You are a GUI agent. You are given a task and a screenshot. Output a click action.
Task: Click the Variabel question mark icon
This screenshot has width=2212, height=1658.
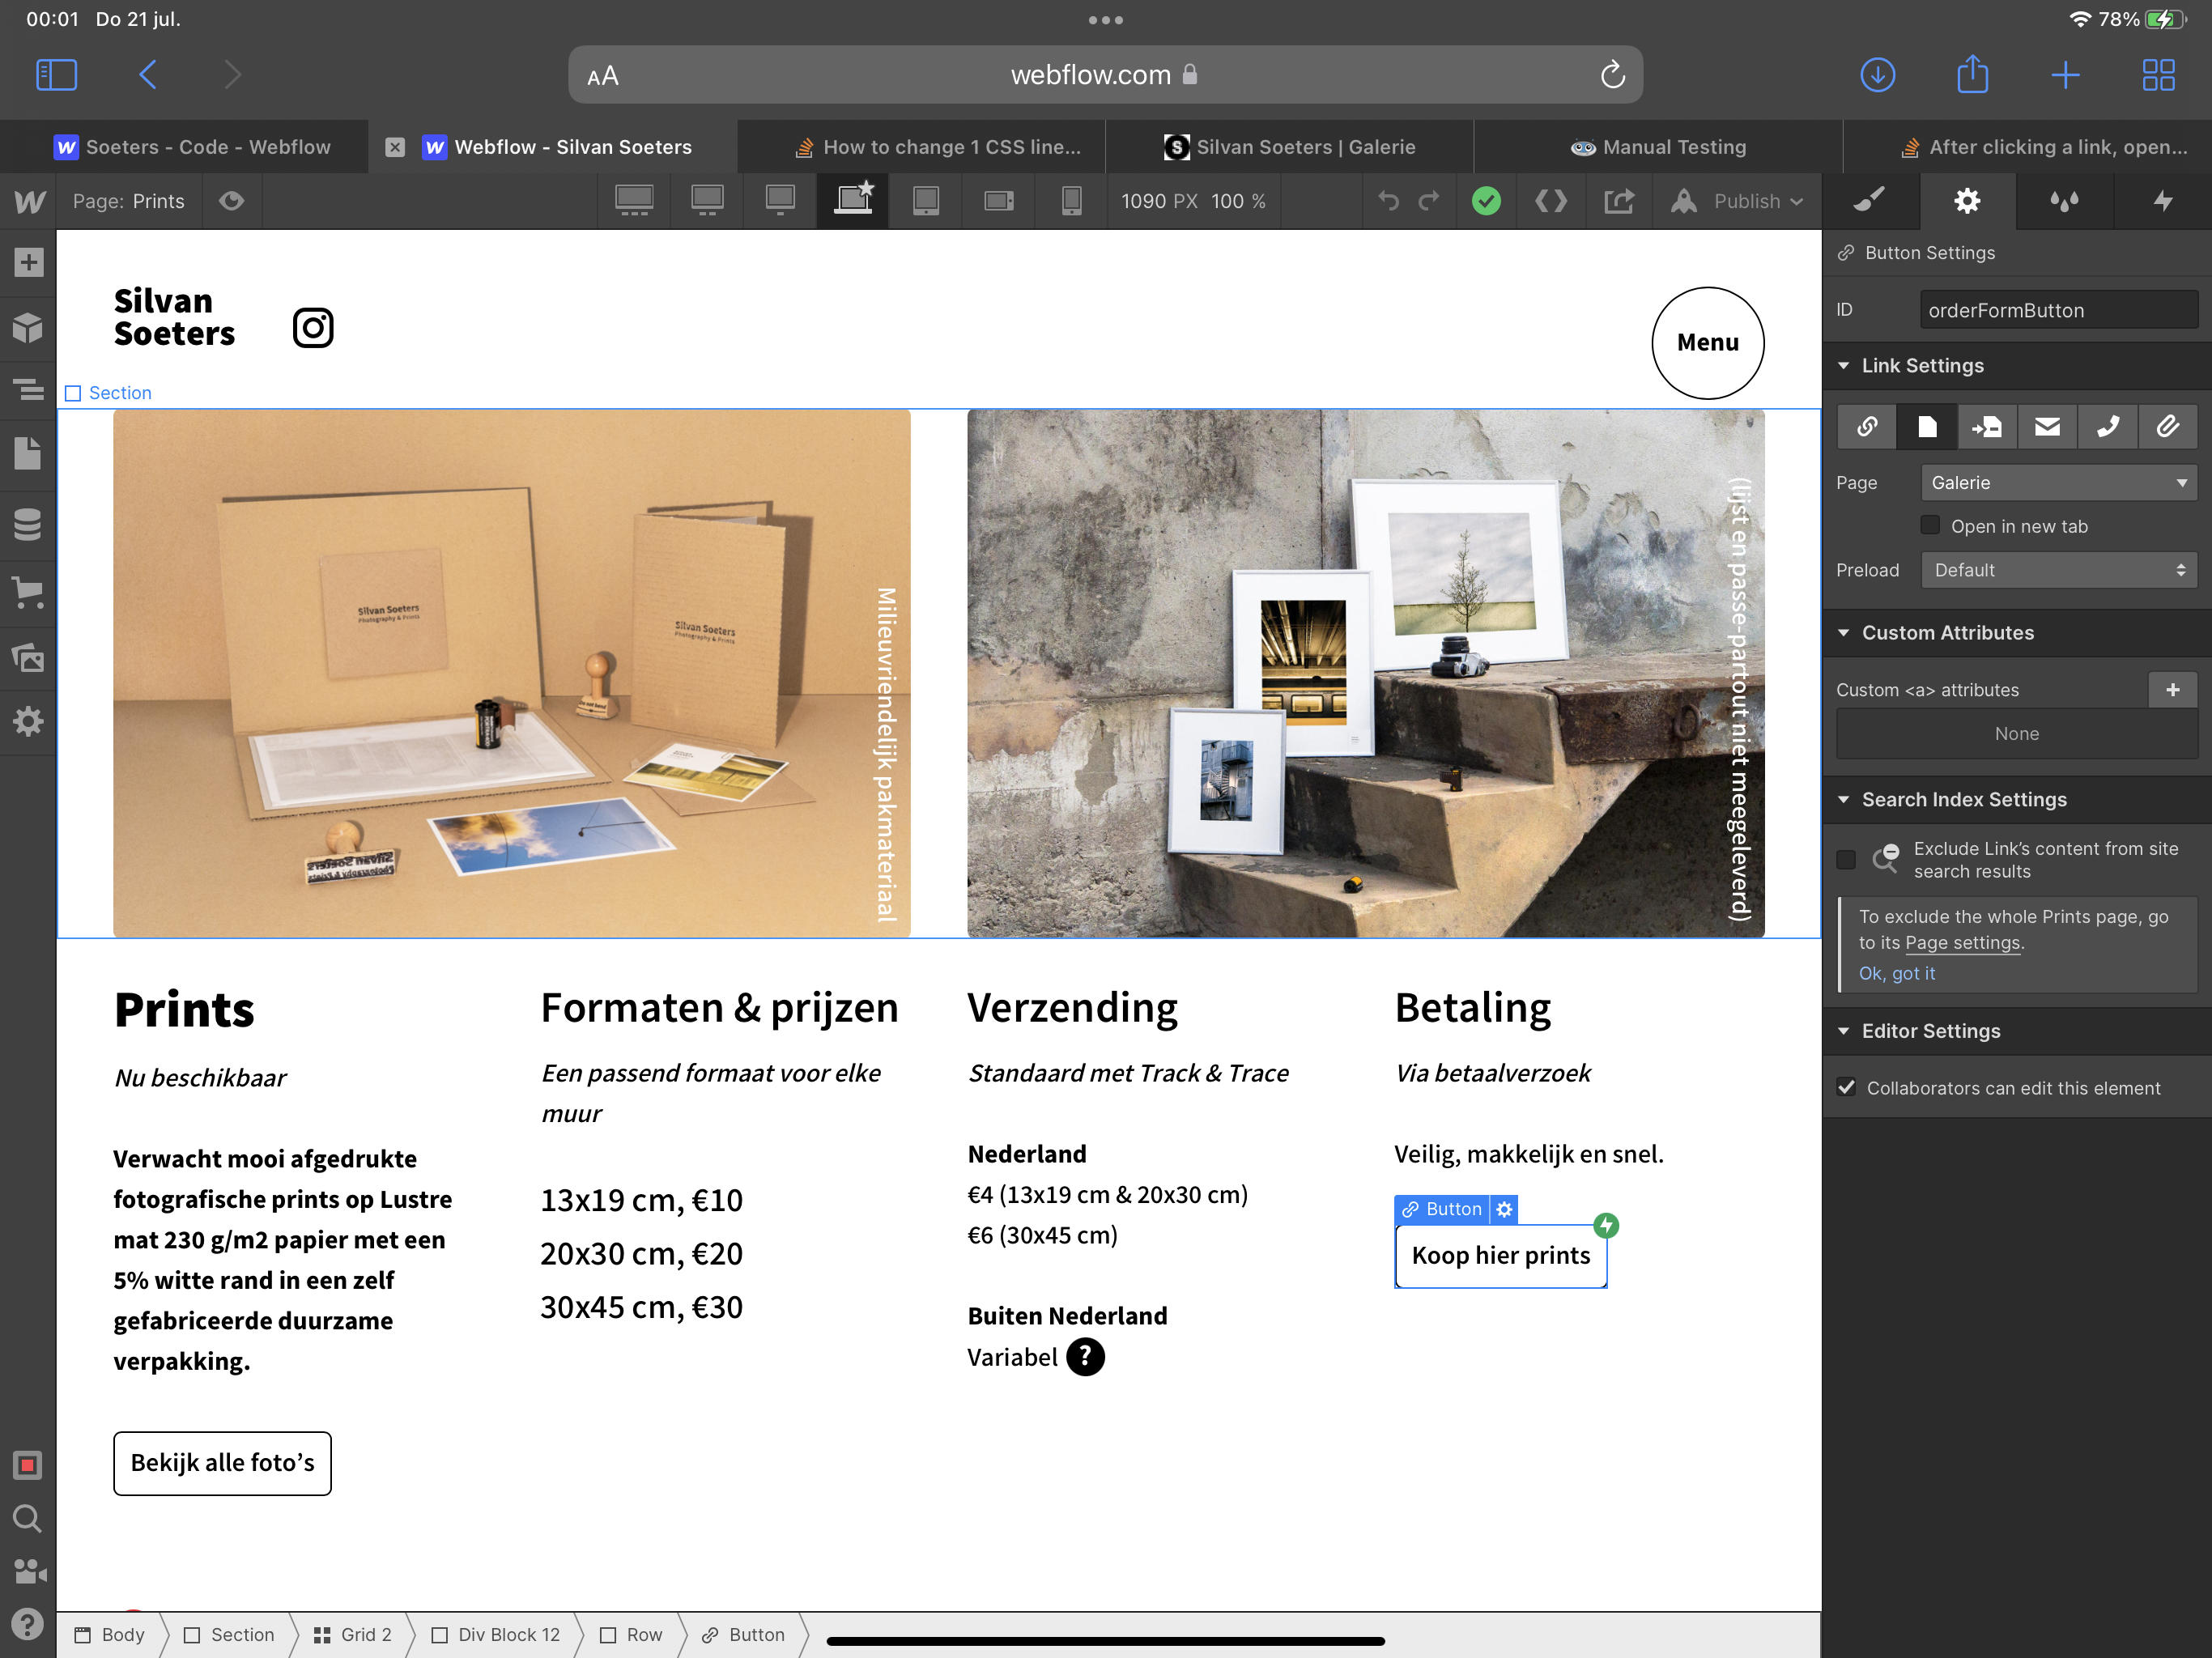(x=1085, y=1357)
